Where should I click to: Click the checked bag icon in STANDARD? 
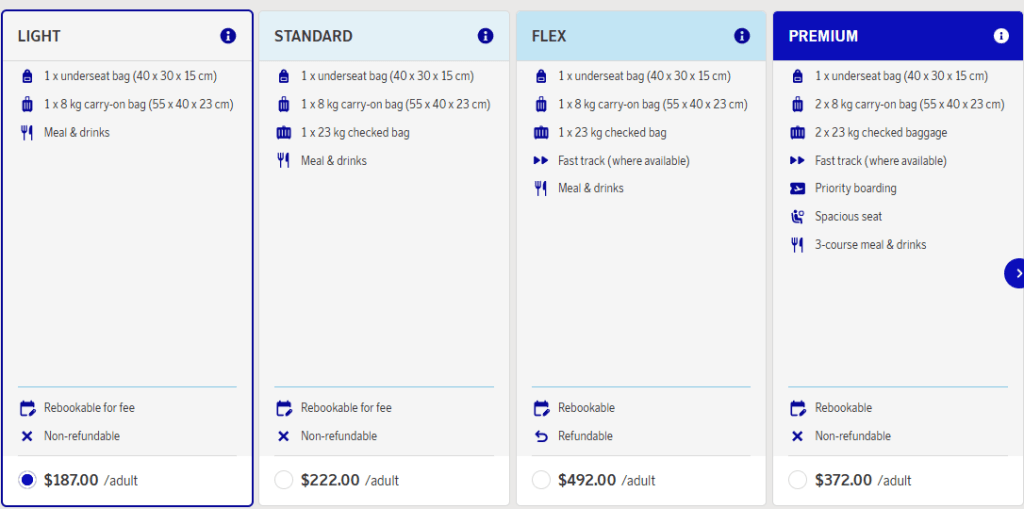283,133
